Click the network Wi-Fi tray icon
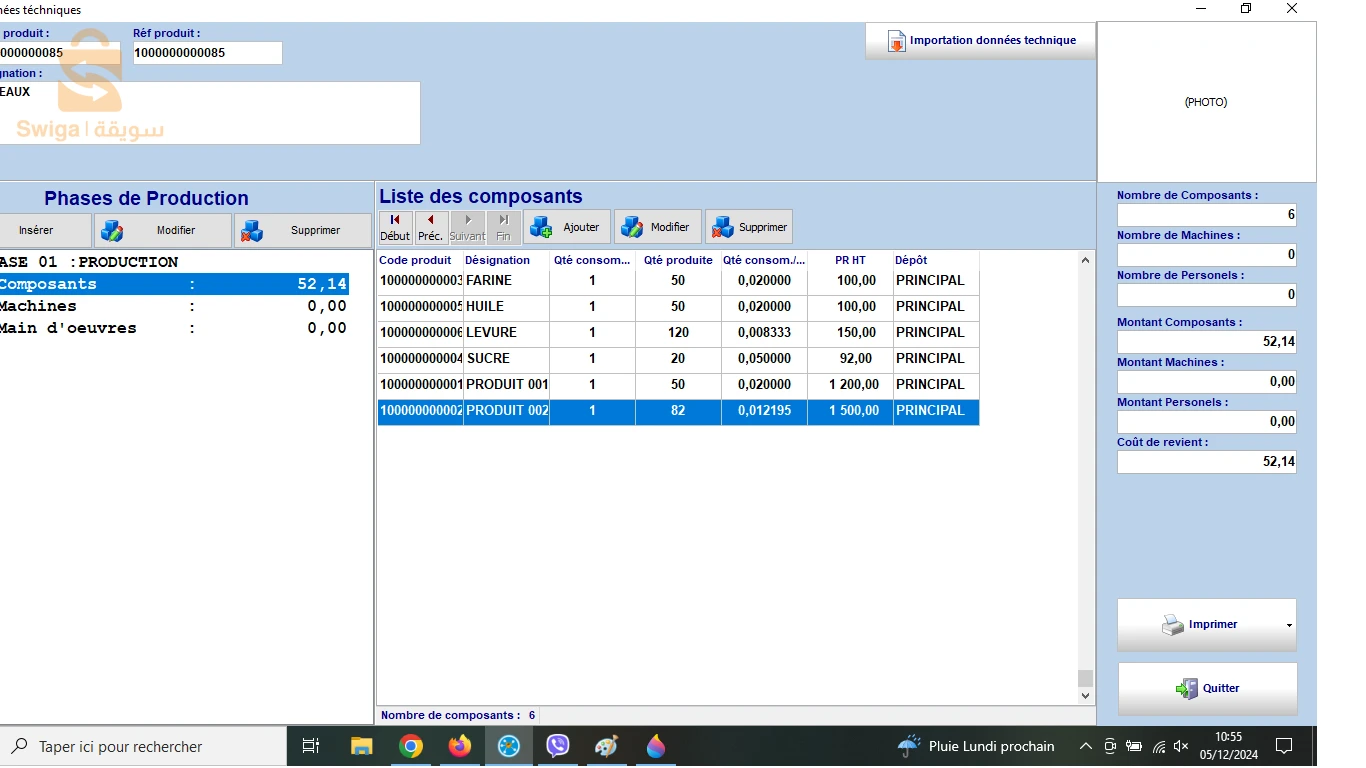Screen dimensions: 1366x768 pyautogui.click(x=1159, y=746)
